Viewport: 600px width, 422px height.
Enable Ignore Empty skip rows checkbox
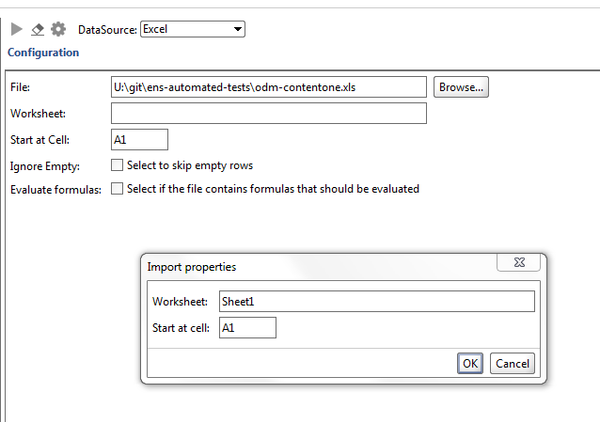117,165
